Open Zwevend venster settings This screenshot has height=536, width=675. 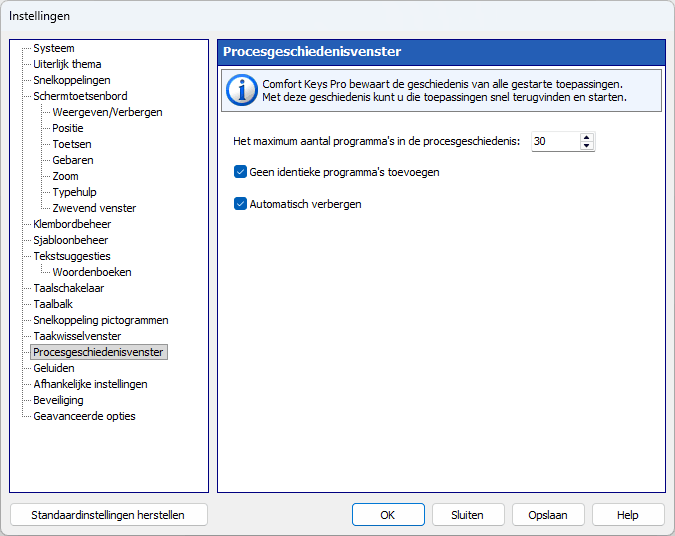point(94,208)
